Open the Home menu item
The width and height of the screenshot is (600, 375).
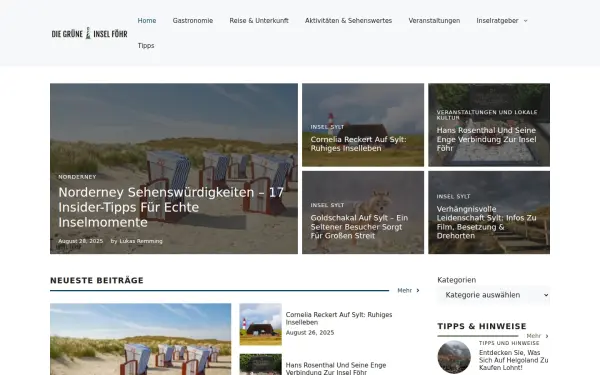click(147, 21)
